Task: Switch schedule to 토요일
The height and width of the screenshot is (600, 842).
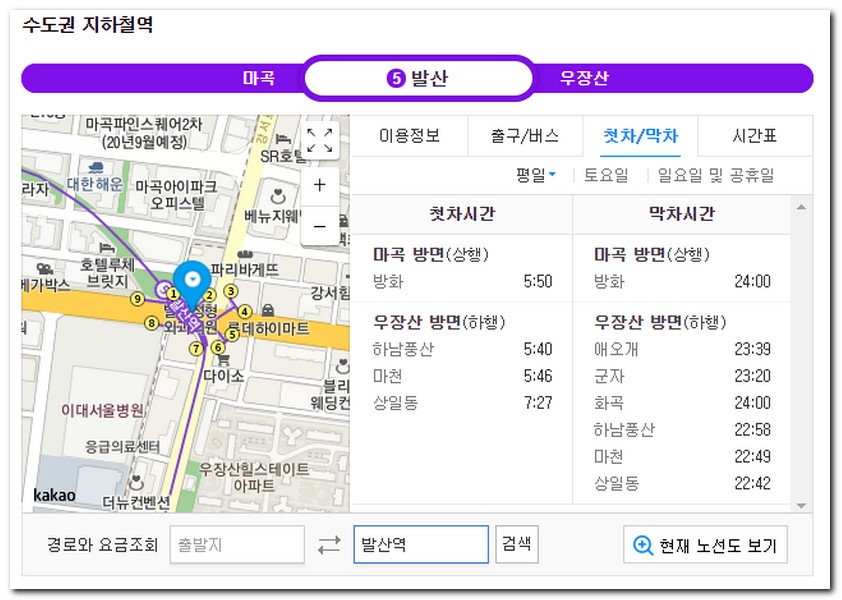Action: (x=607, y=175)
